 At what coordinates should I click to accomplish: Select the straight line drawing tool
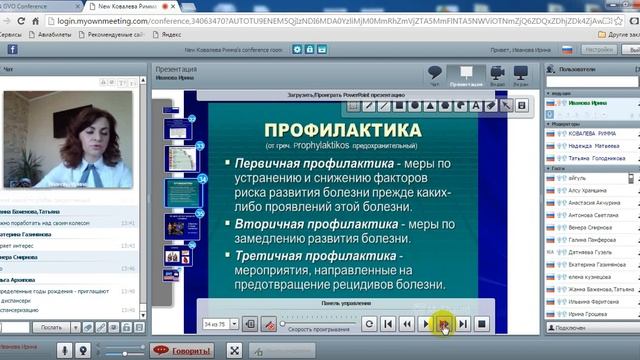pyautogui.click(x=384, y=106)
